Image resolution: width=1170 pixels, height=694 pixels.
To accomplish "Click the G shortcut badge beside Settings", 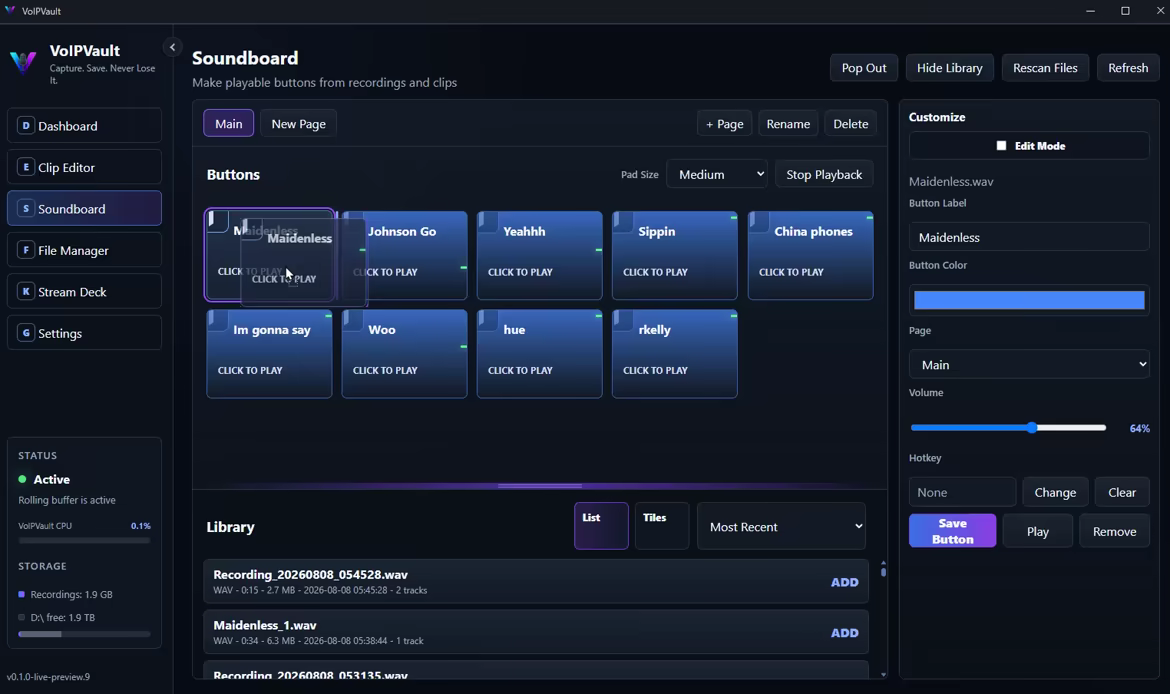I will 26,333.
